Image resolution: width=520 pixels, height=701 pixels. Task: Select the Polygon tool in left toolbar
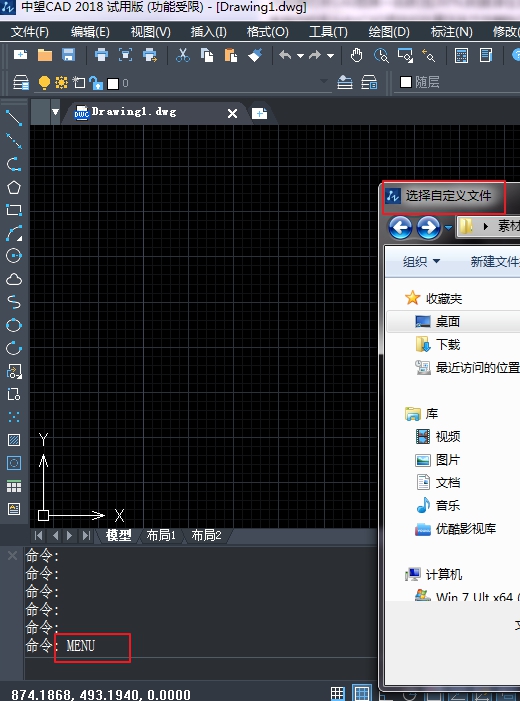click(x=14, y=187)
